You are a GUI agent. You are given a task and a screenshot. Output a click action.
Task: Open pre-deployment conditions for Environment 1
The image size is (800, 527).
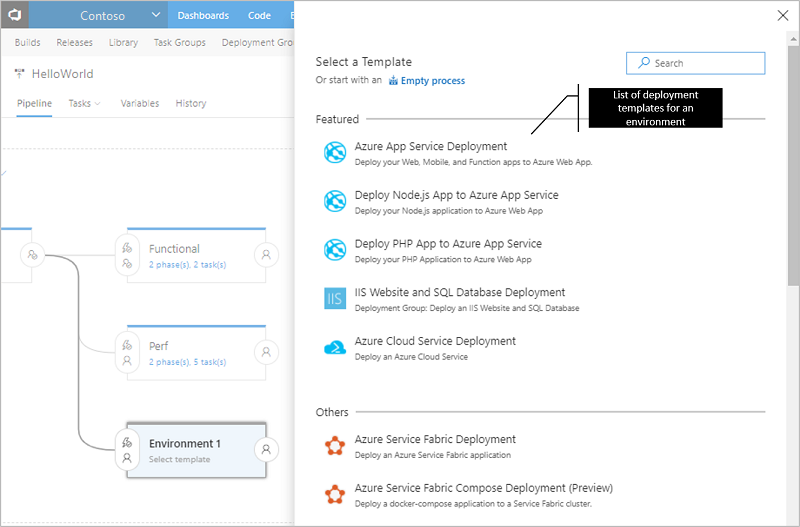127,450
